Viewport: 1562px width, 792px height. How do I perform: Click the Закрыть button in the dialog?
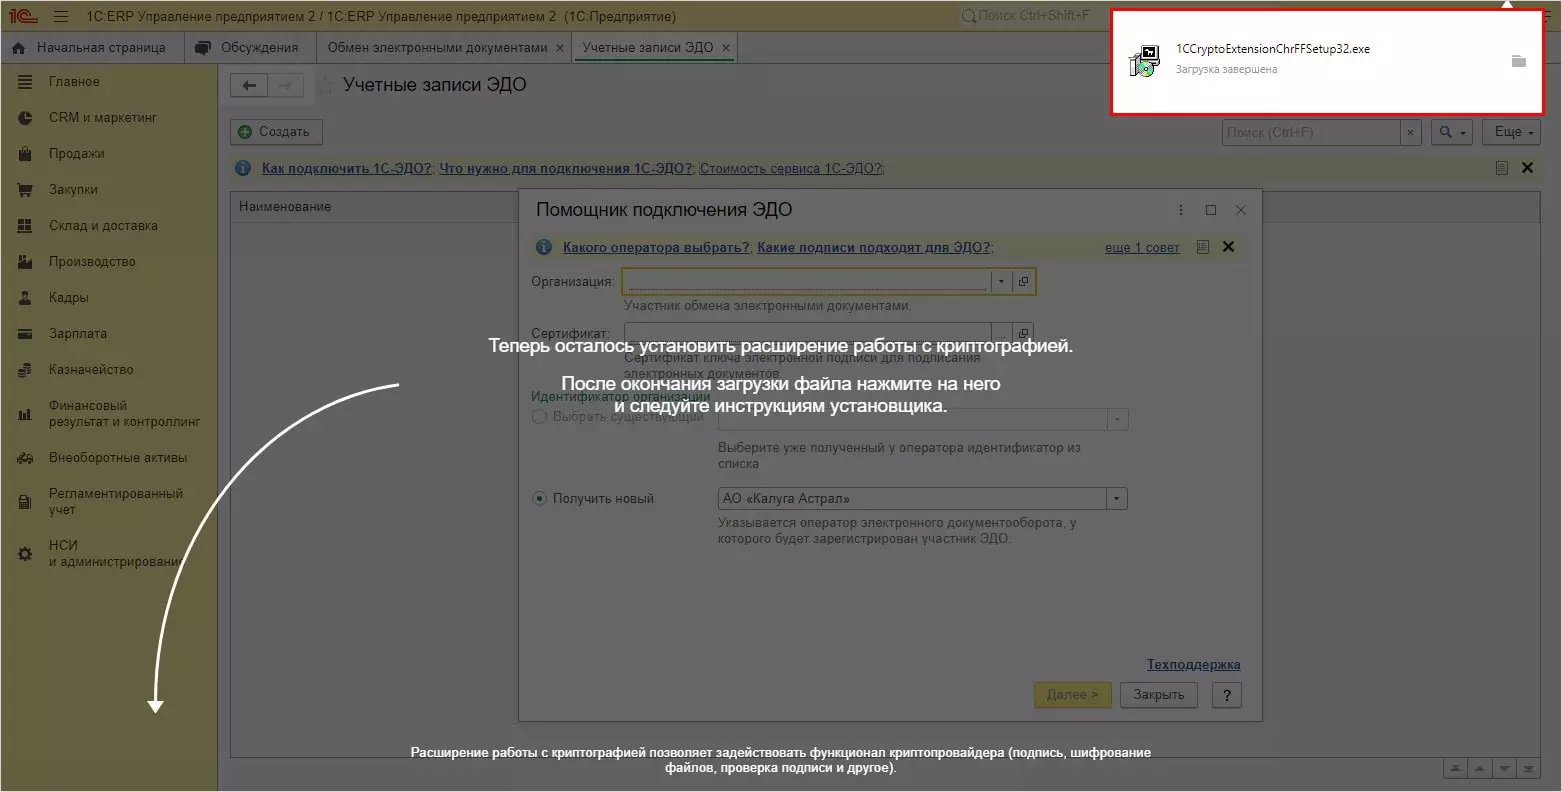pyautogui.click(x=1159, y=695)
